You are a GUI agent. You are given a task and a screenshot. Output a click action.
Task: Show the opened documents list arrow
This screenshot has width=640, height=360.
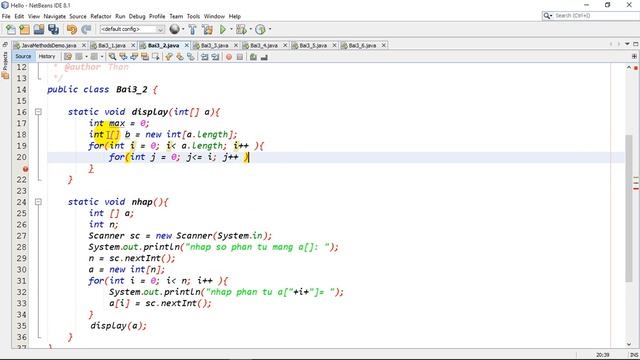coord(627,44)
